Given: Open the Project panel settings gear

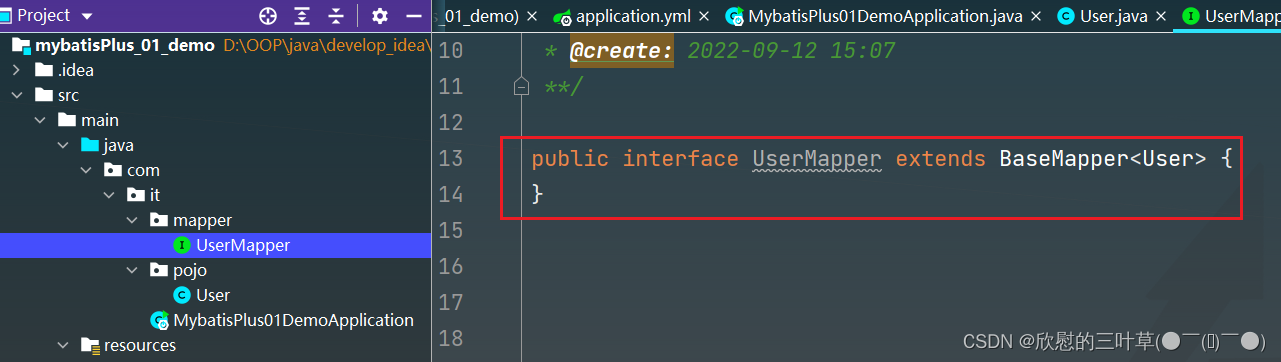Looking at the screenshot, I should [x=379, y=16].
